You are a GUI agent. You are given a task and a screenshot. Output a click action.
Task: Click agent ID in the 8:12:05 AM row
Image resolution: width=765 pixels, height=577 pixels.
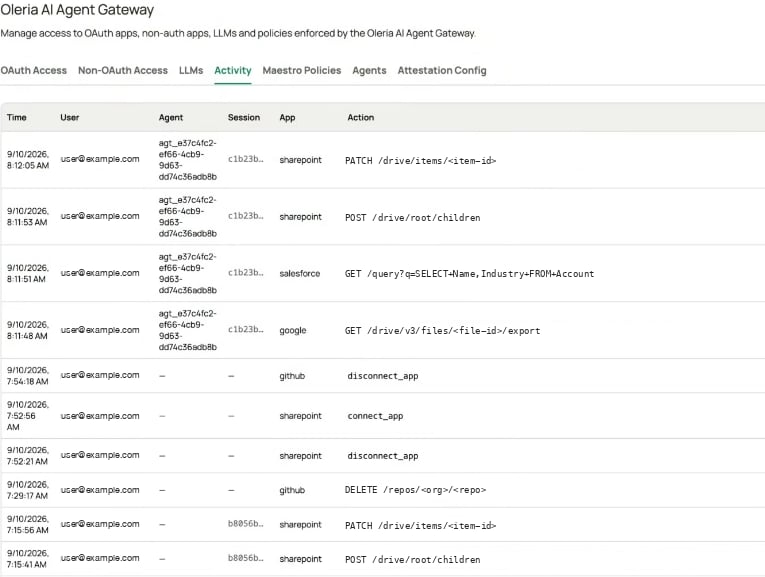pos(187,159)
